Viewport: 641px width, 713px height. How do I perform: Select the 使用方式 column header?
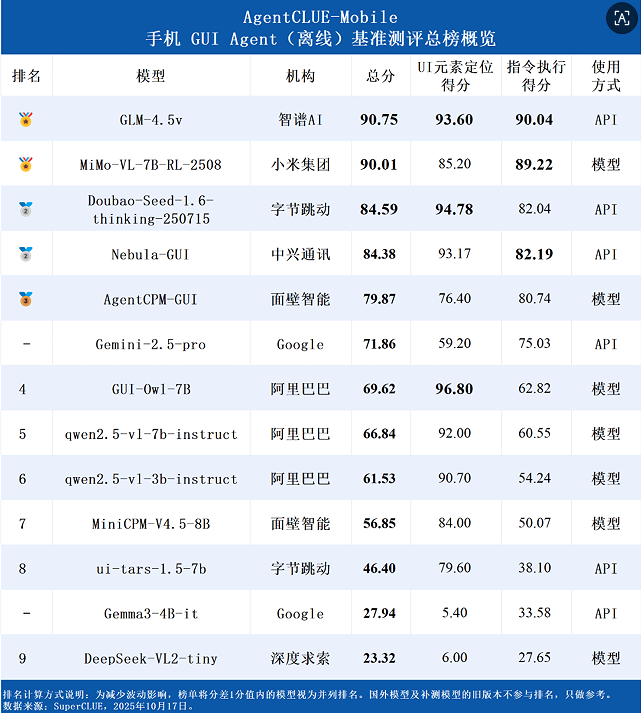point(606,76)
